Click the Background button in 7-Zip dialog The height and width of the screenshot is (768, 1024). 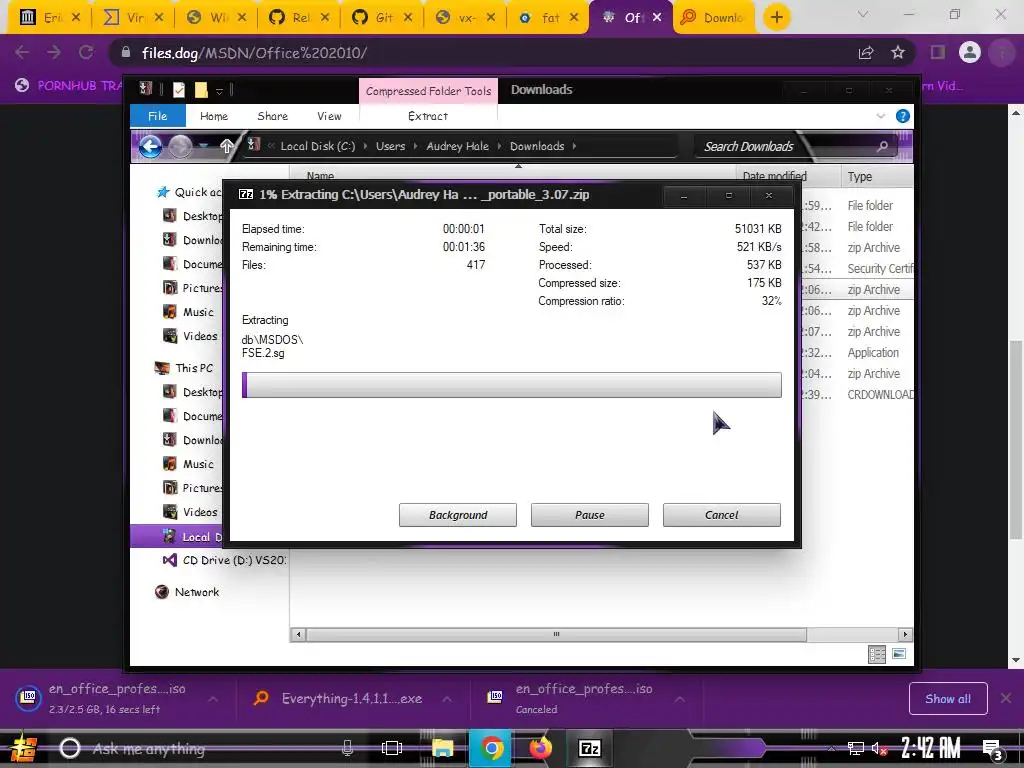pyautogui.click(x=458, y=515)
